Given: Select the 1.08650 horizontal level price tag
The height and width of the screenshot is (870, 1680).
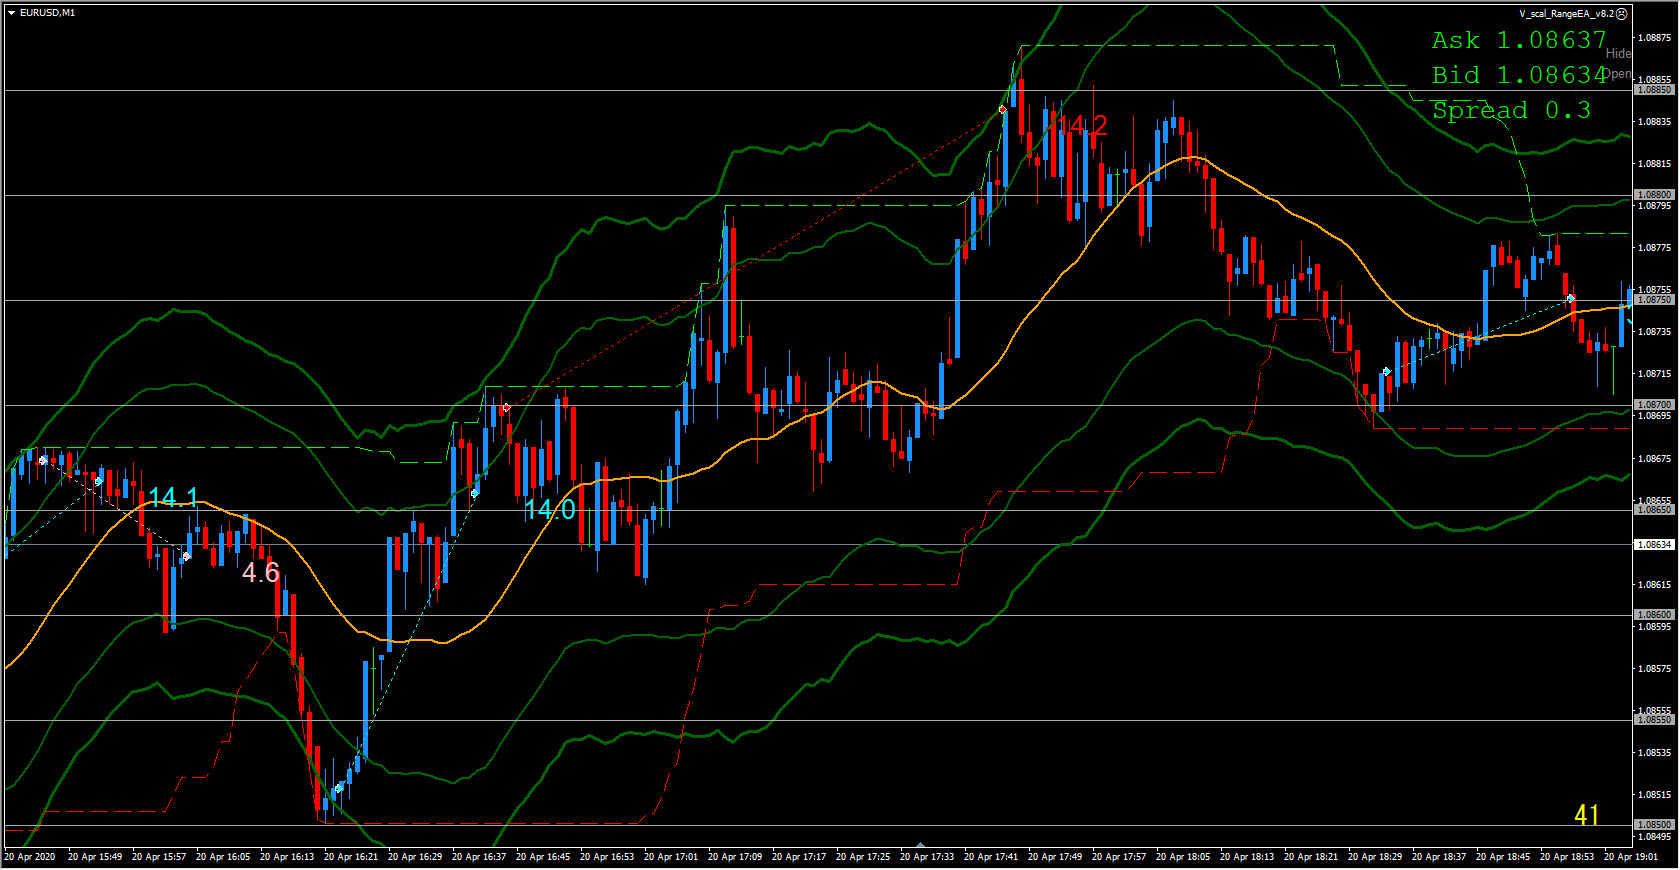Looking at the screenshot, I should click(x=1654, y=510).
